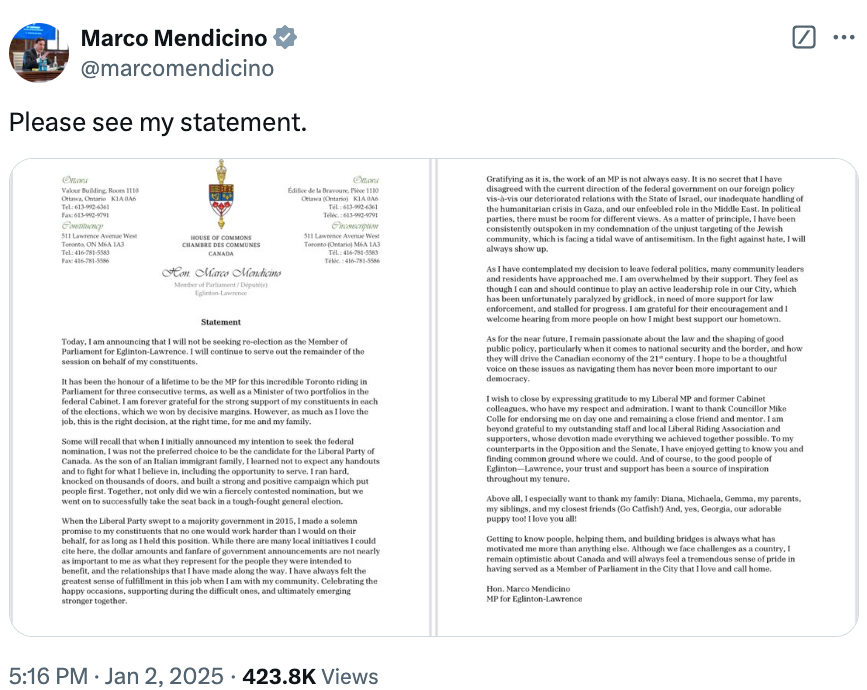Open Marco Mendicino's profile avatar

[x=39, y=53]
